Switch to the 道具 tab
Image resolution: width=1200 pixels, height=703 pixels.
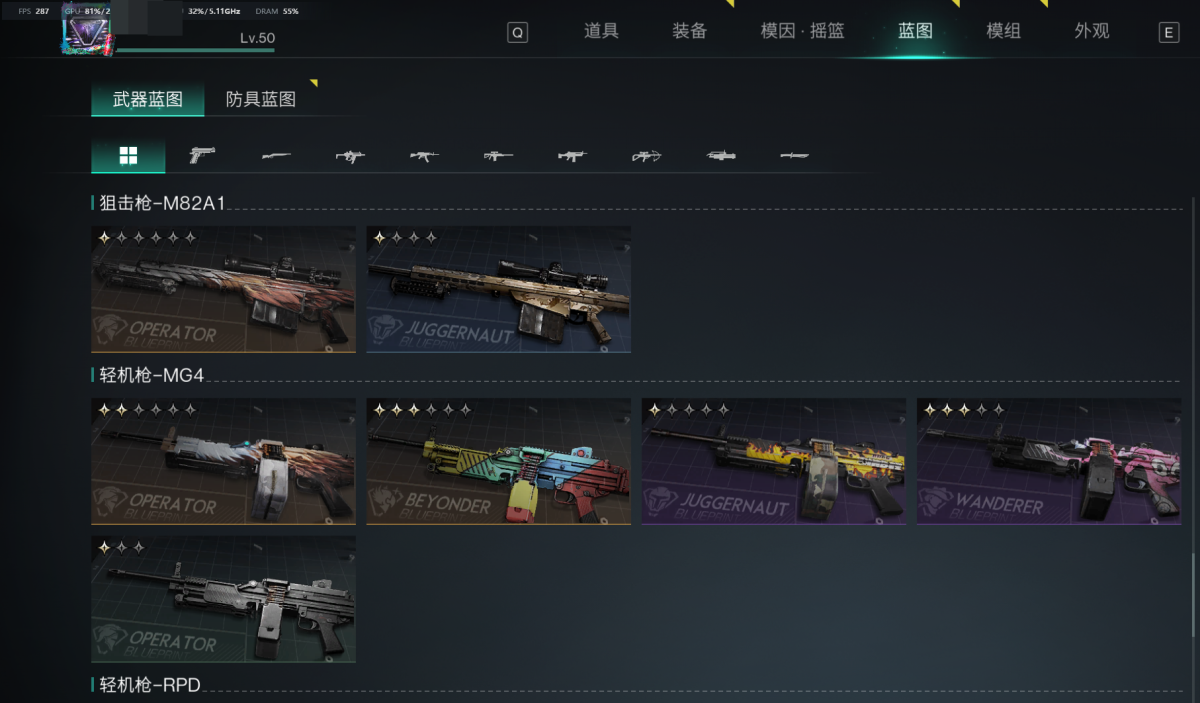(601, 31)
